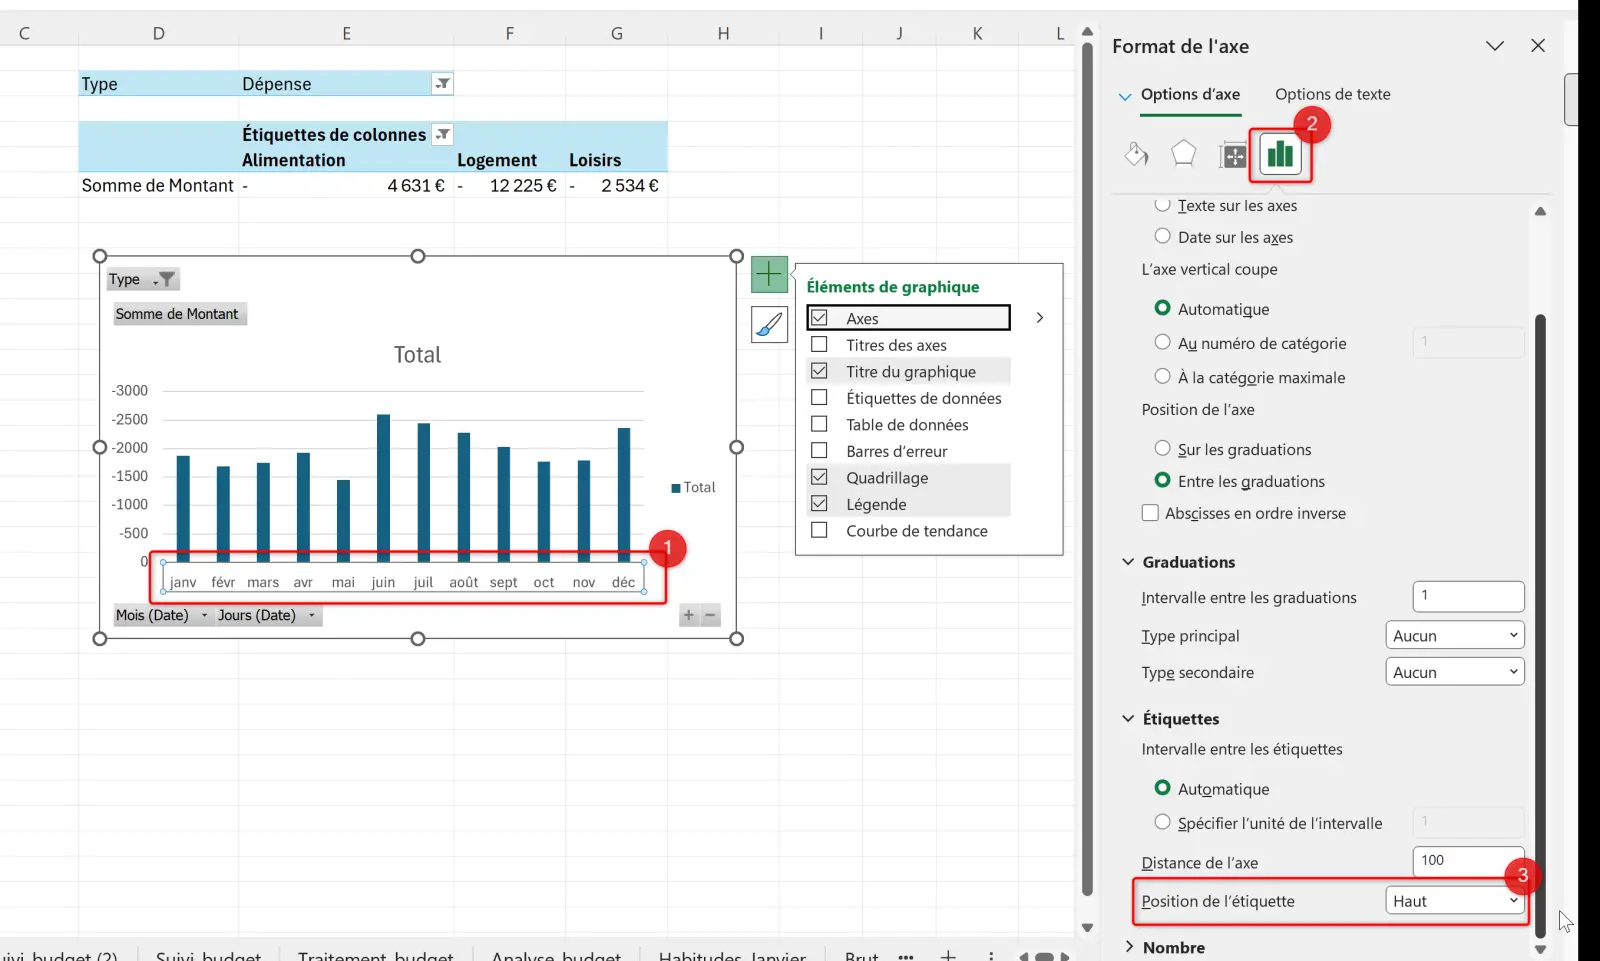Image resolution: width=1600 pixels, height=961 pixels.
Task: Open the Axes submenu arrow
Action: point(1040,318)
